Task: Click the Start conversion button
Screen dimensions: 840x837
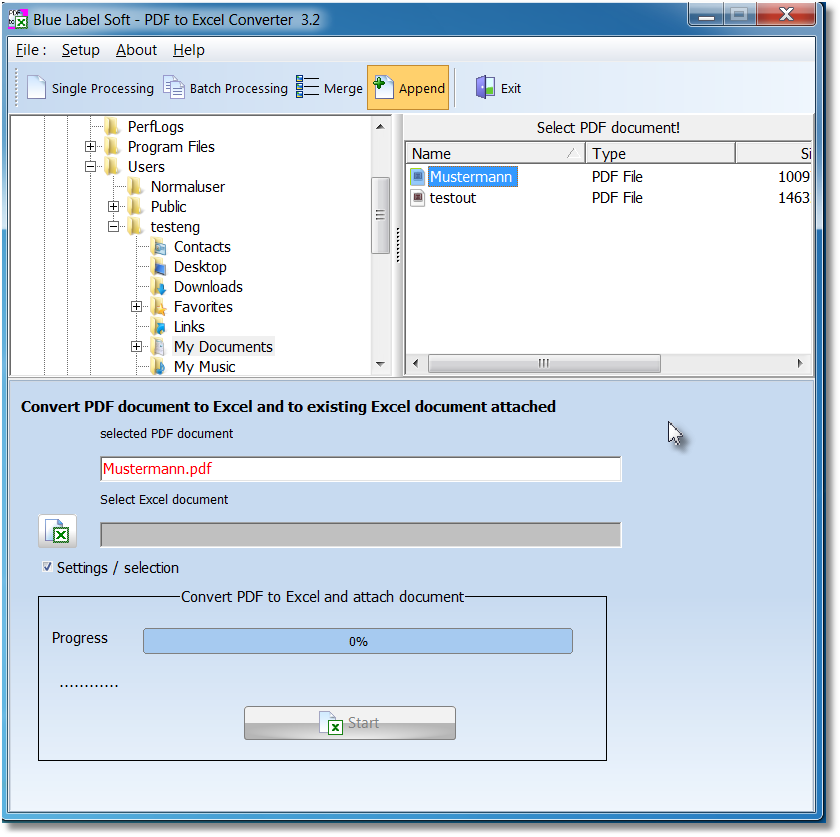Action: [x=350, y=723]
